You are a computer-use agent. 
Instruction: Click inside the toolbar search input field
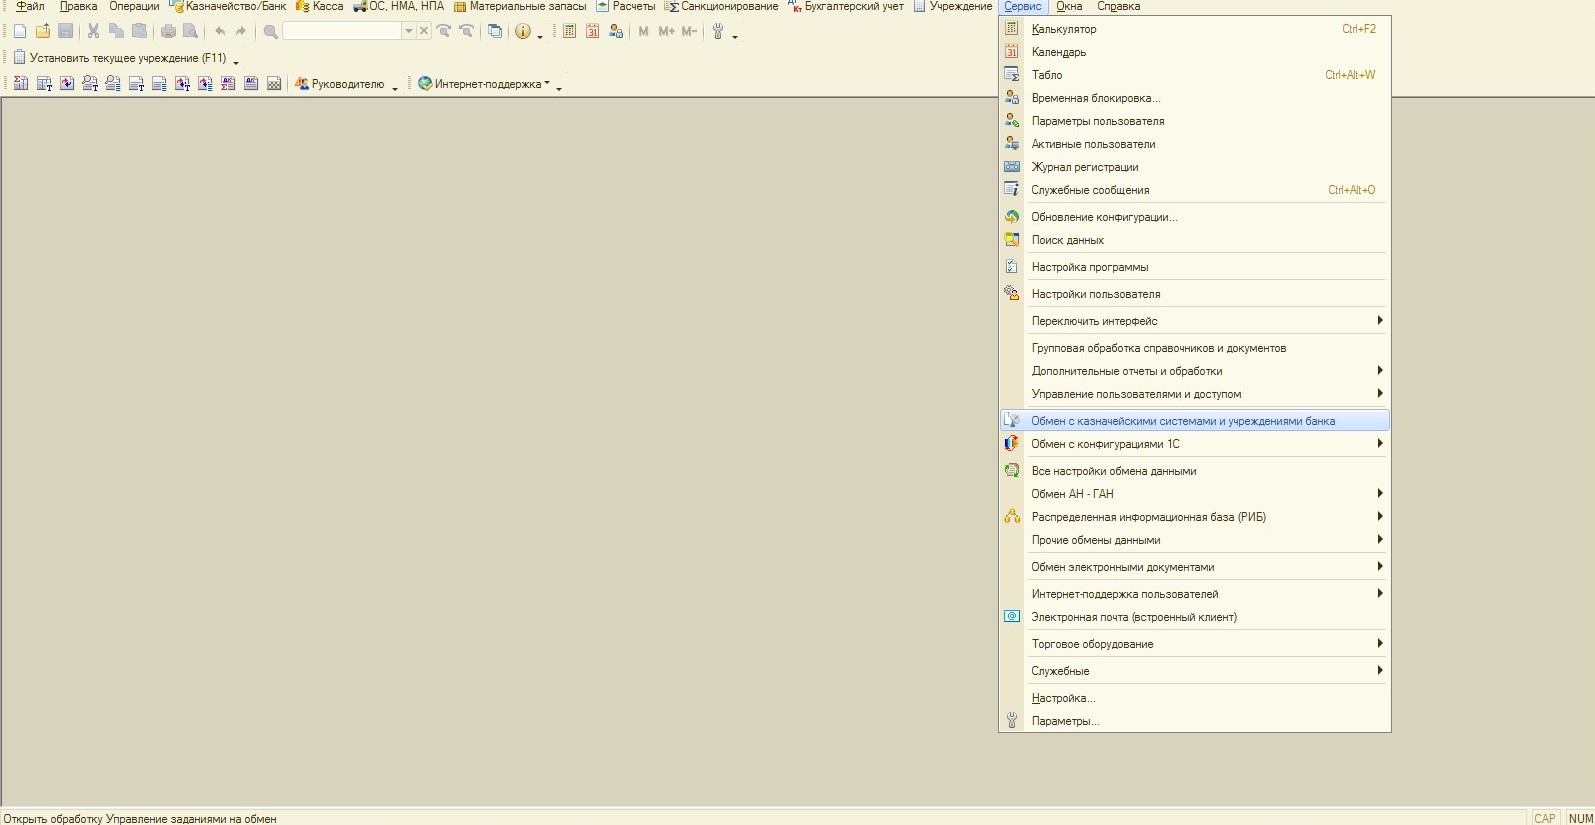pos(341,31)
